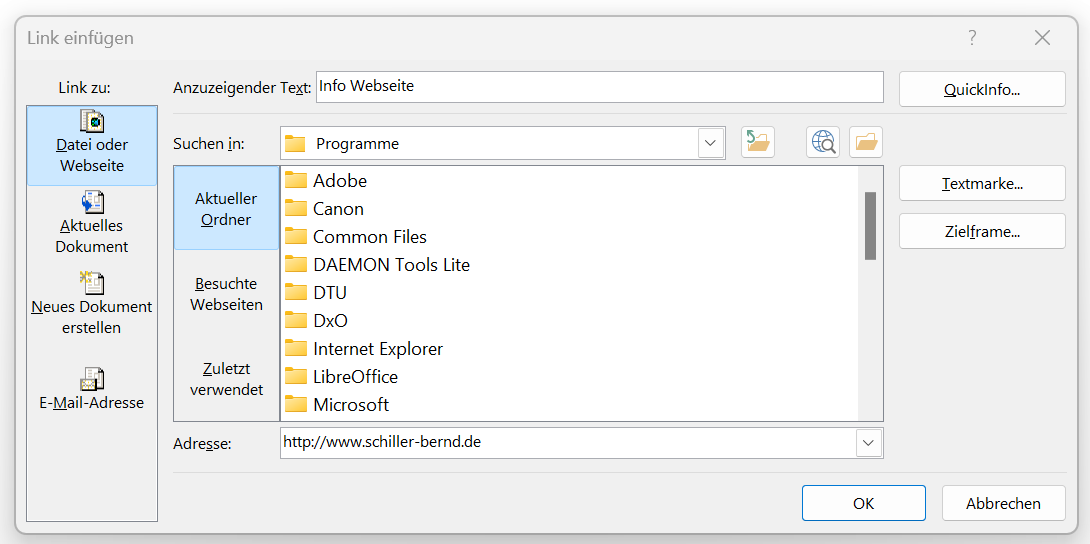Expand the Suchen in folder dropdown

point(711,143)
